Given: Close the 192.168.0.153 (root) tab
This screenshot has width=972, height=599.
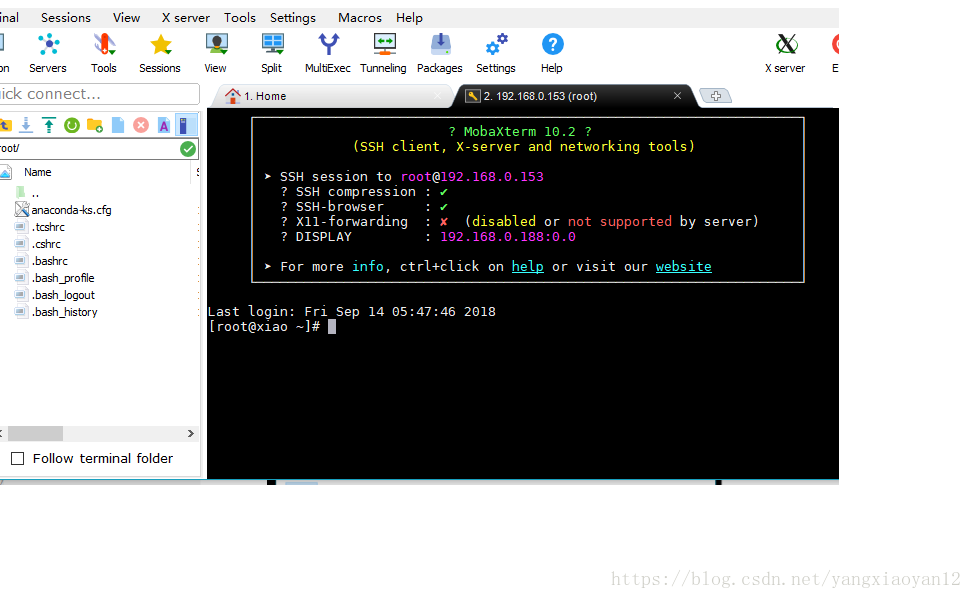Looking at the screenshot, I should (x=678, y=95).
